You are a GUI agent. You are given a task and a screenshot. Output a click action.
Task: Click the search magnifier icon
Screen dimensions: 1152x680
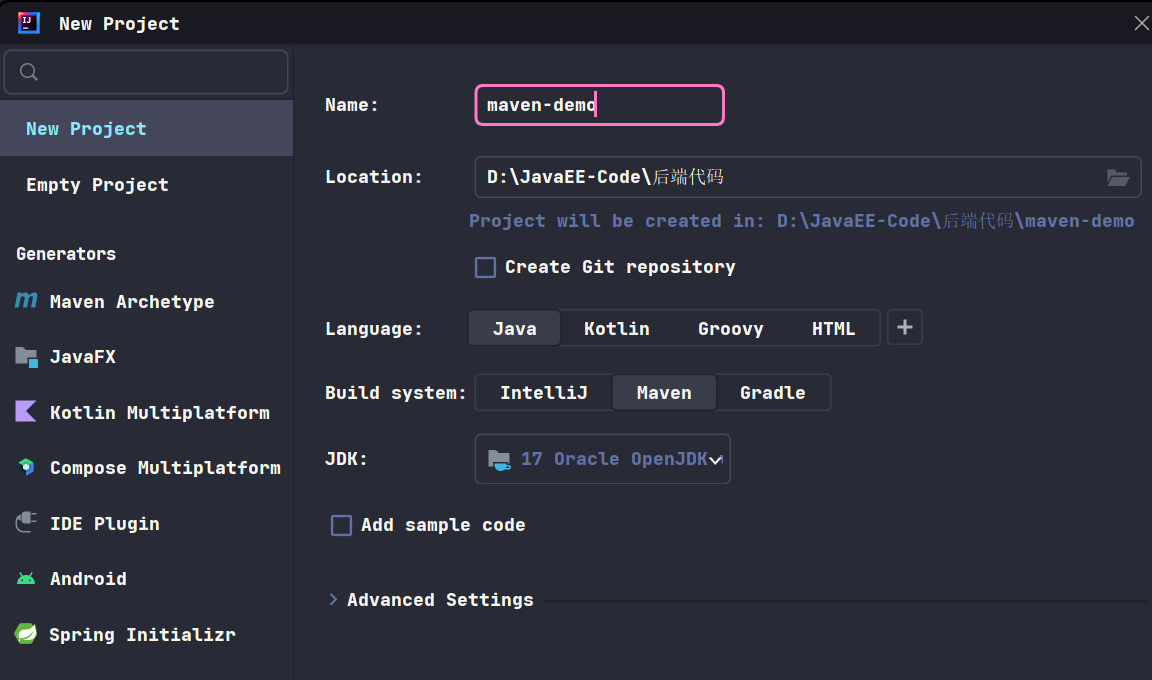tap(29, 72)
